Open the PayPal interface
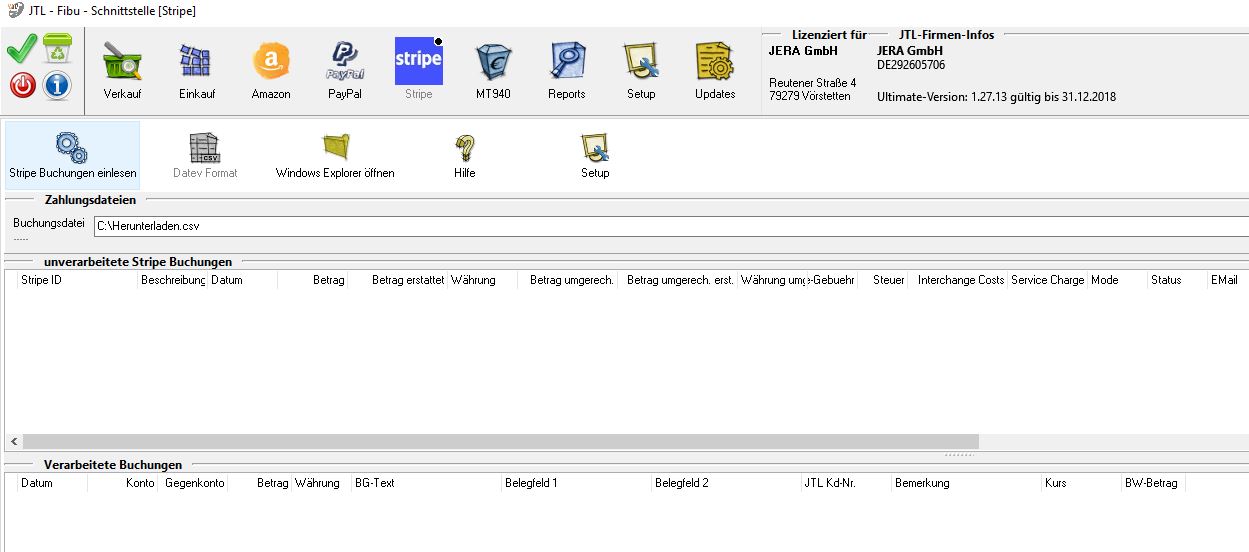Screen dimensions: 1249x552 (344, 70)
